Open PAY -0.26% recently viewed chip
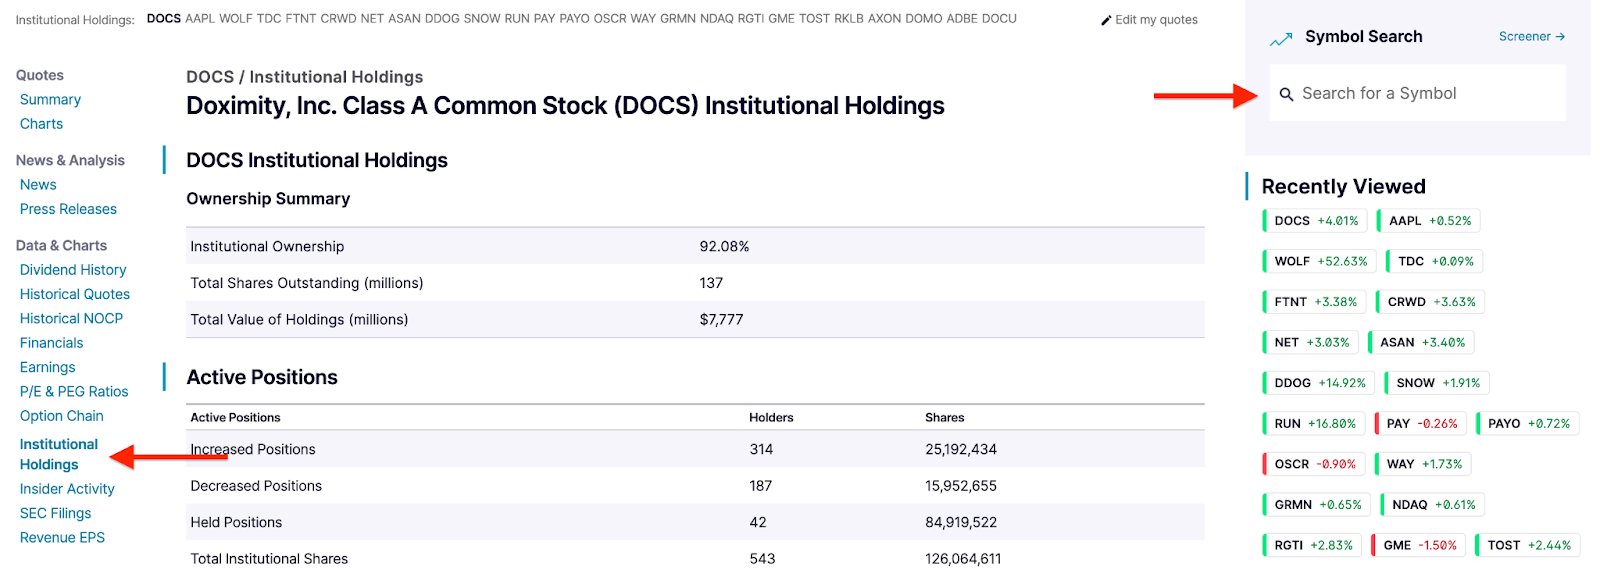Image resolution: width=1600 pixels, height=570 pixels. (x=1421, y=424)
